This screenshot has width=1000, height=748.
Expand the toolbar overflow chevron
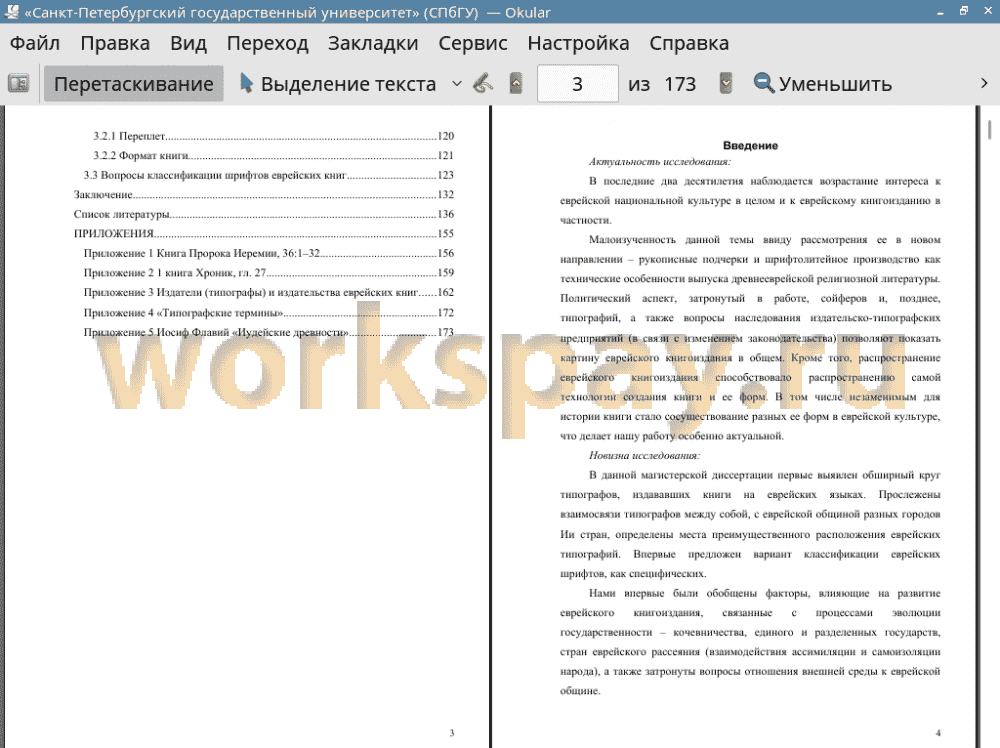(x=984, y=84)
